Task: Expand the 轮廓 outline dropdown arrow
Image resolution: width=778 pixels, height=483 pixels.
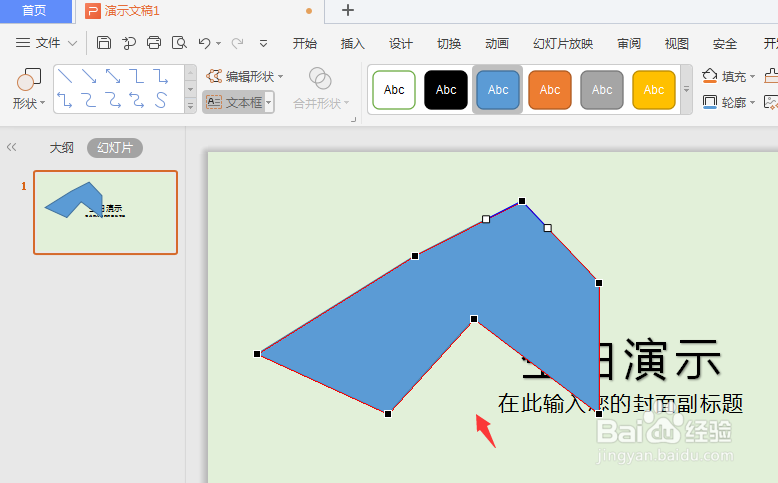Action: click(752, 103)
